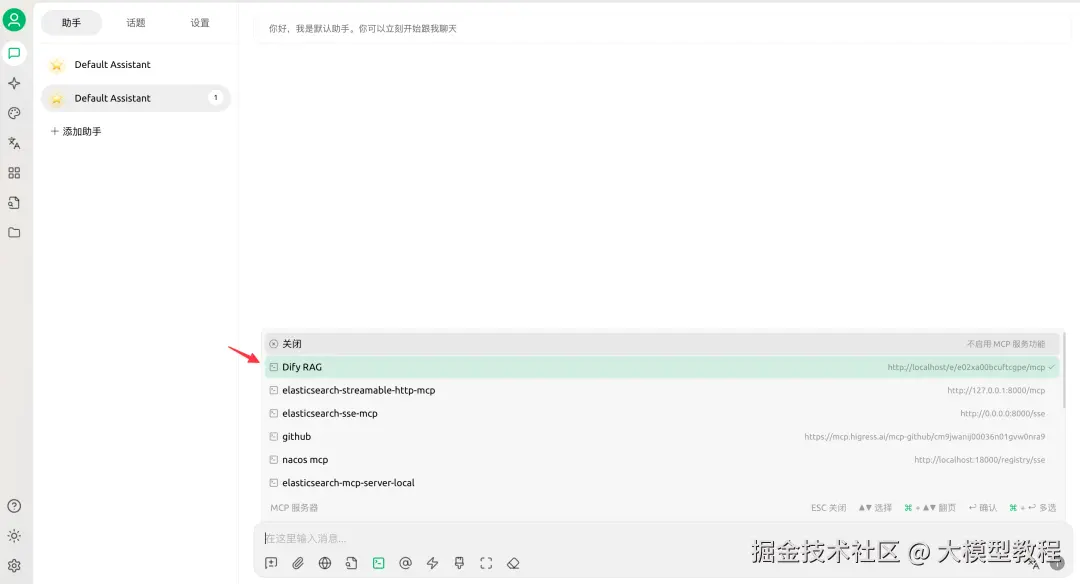Expand input with the fullscreen icon
1080x584 pixels.
(486, 563)
